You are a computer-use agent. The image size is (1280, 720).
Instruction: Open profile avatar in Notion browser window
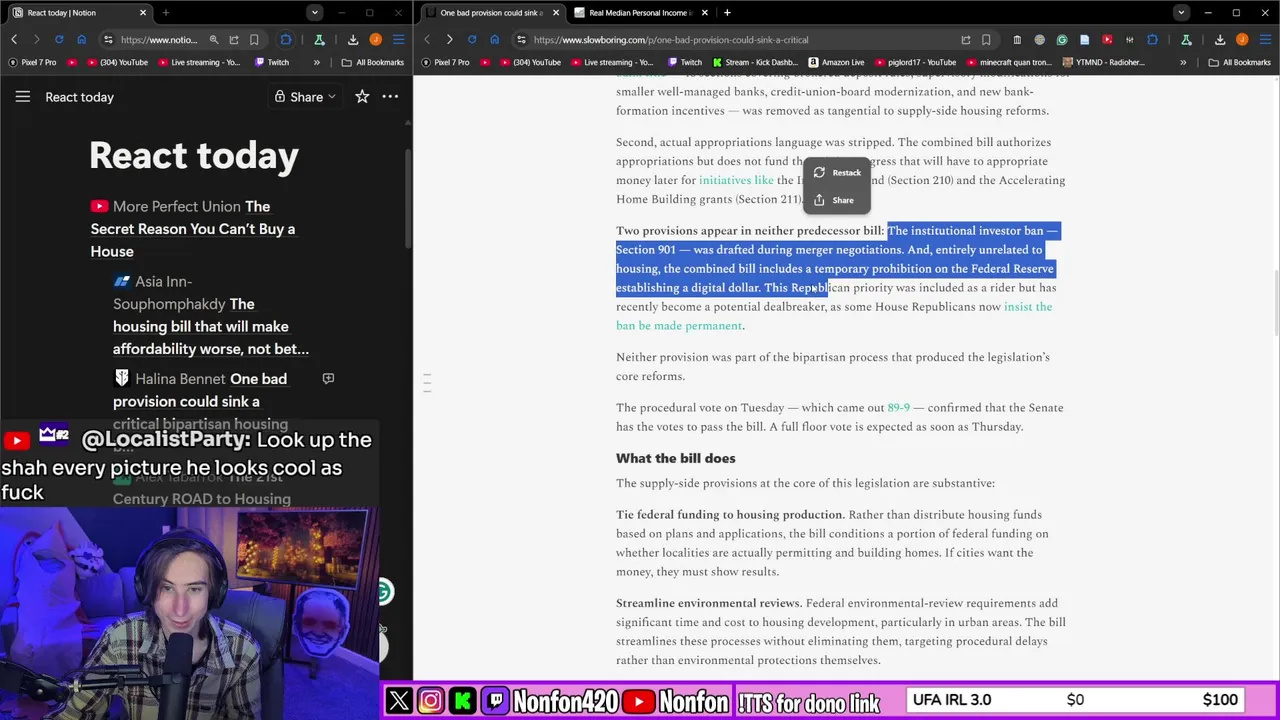(x=376, y=40)
